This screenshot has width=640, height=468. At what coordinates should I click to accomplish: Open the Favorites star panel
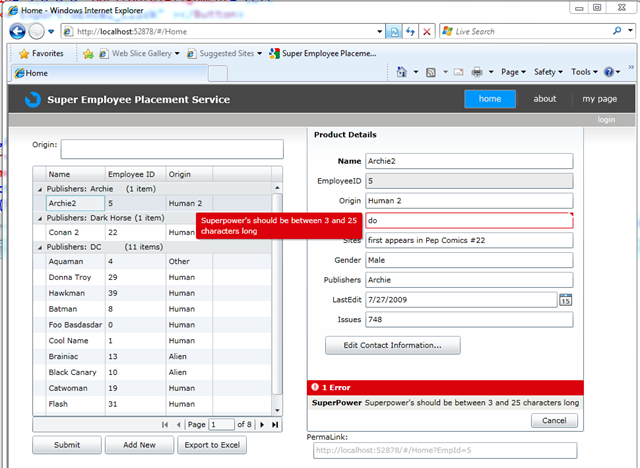tap(40, 53)
